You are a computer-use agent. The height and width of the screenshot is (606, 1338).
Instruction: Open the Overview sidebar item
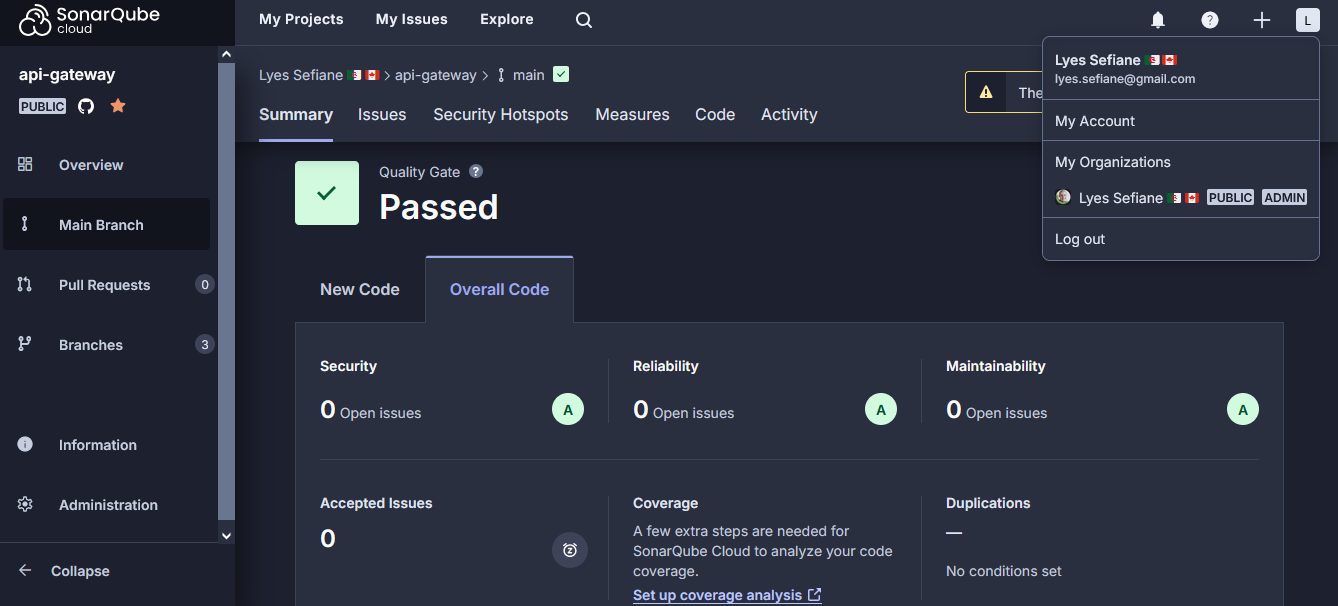106,165
